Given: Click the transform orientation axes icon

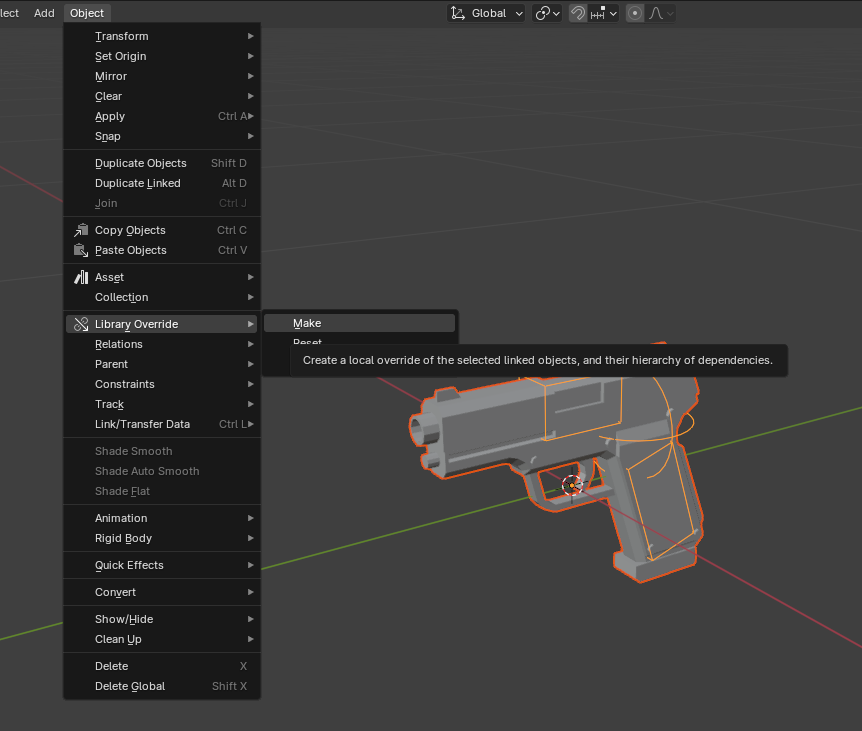Looking at the screenshot, I should click(458, 13).
